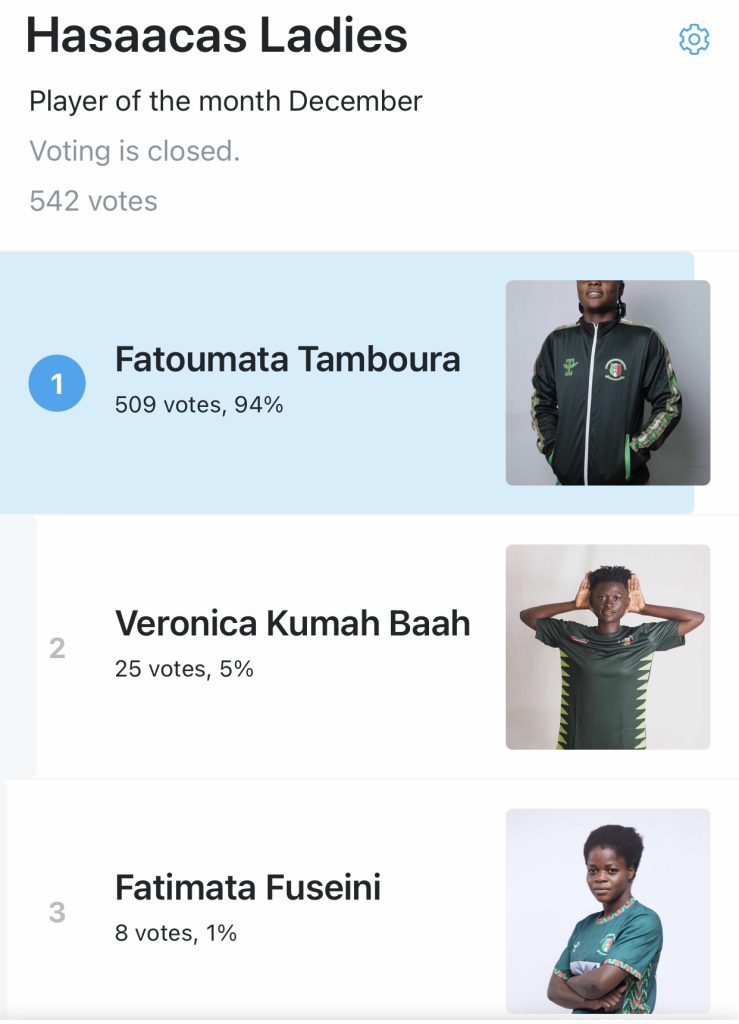This screenshot has width=739, height=1024.
Task: Open Veronica Kumah Baah's photo thumbnail
Action: 608,647
